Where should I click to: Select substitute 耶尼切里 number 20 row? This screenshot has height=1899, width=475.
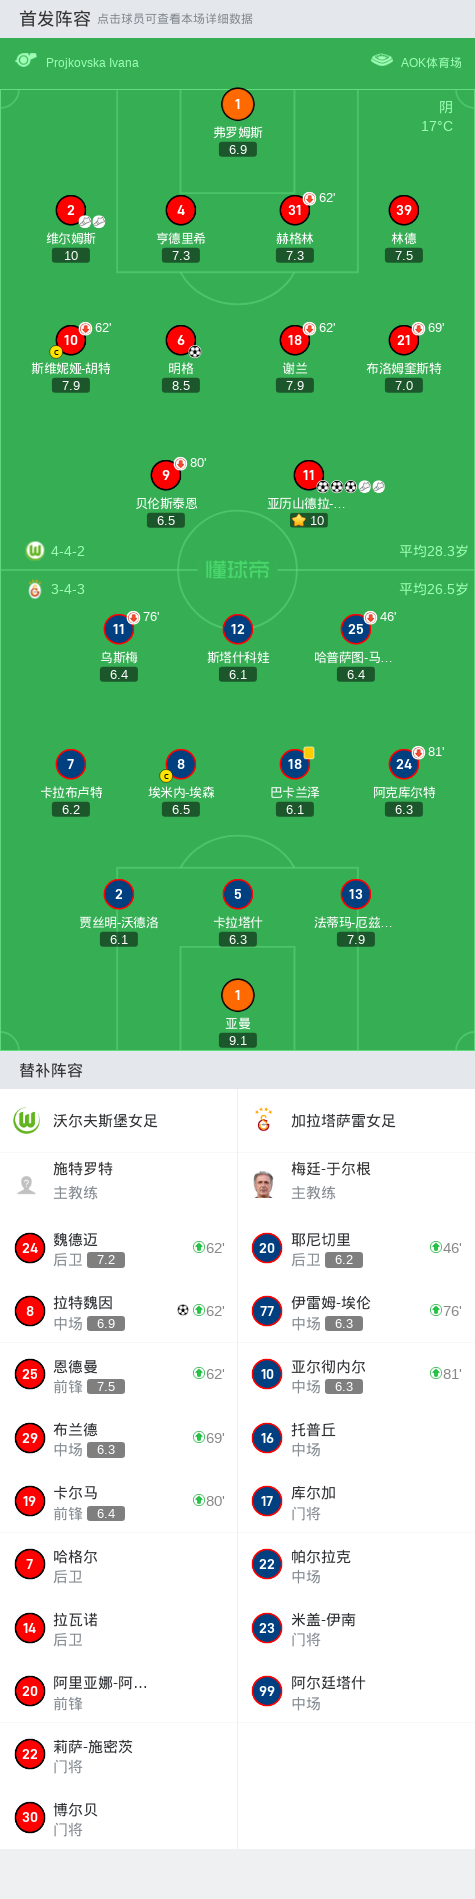[356, 1249]
